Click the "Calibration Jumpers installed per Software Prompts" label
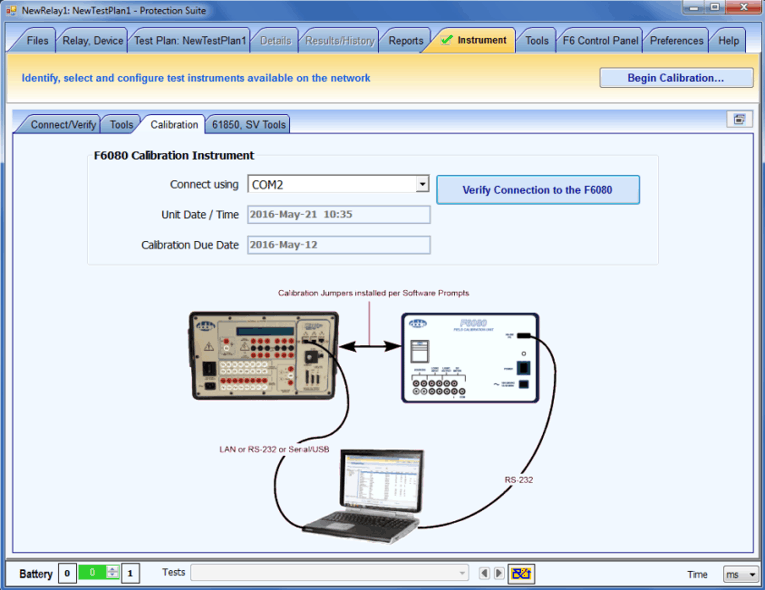Image resolution: width=765 pixels, height=590 pixels. pos(373,293)
